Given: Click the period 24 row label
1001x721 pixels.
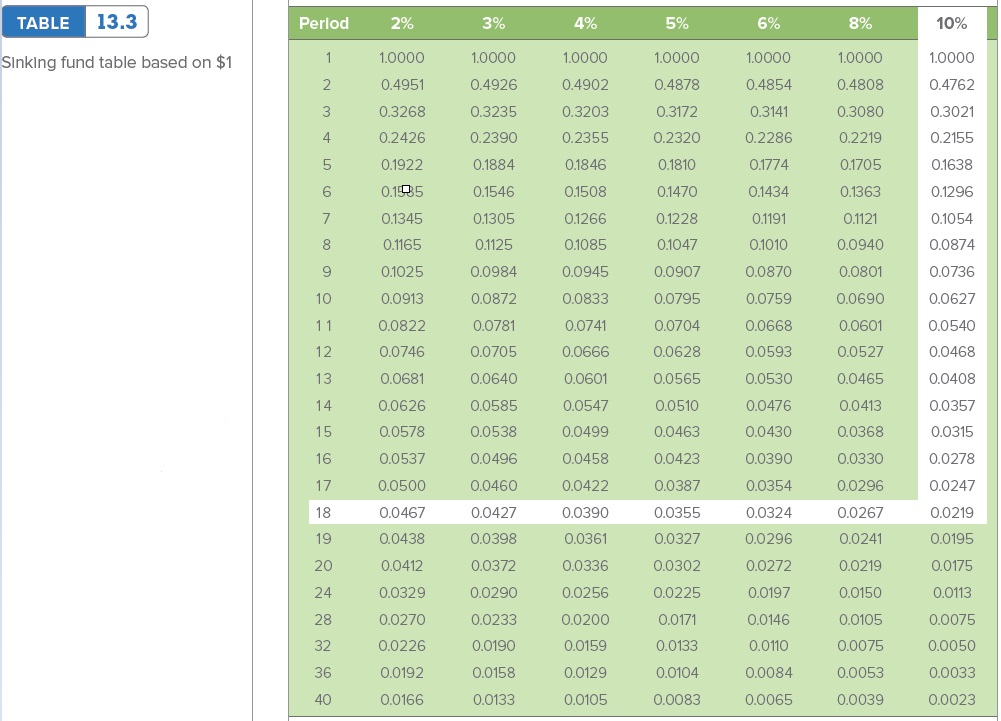Looking at the screenshot, I should click(323, 593).
